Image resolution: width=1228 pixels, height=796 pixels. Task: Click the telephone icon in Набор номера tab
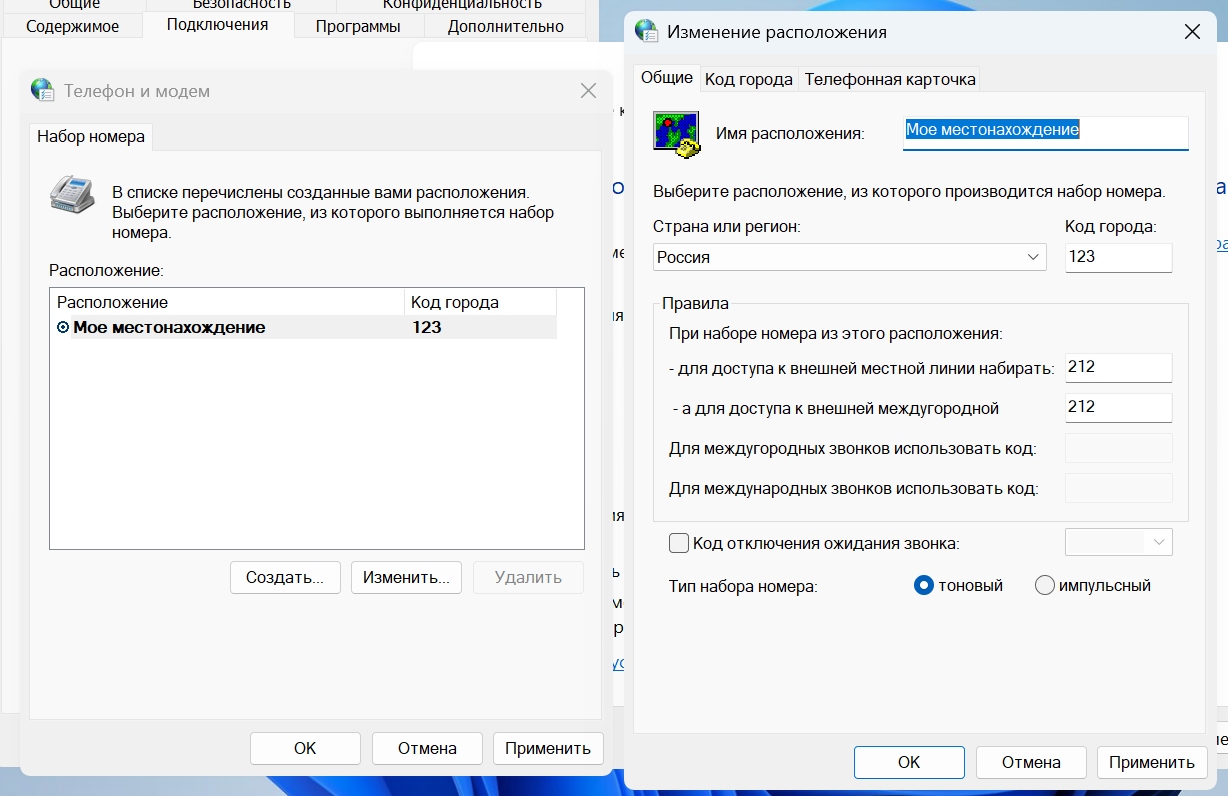click(72, 194)
